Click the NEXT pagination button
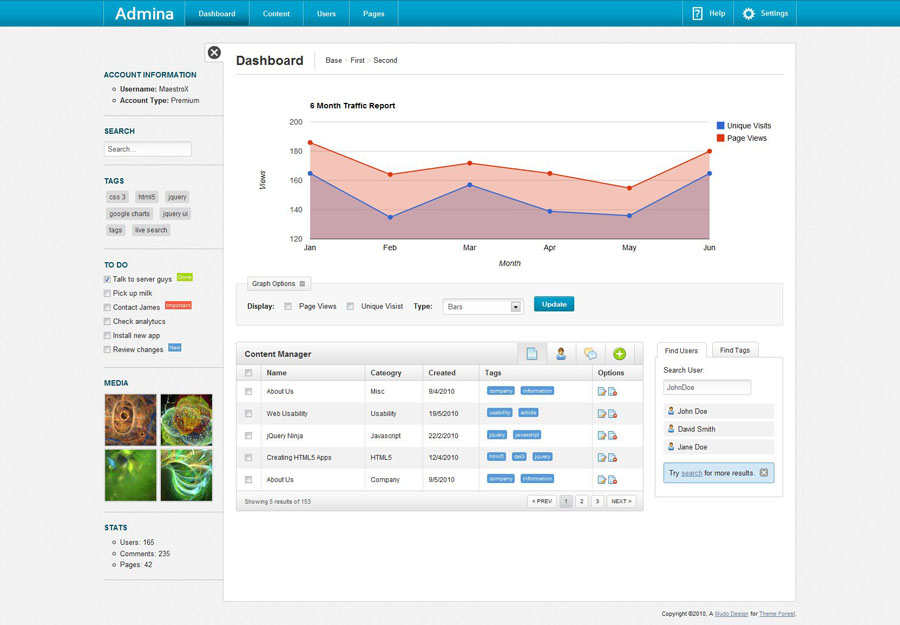 [x=621, y=501]
